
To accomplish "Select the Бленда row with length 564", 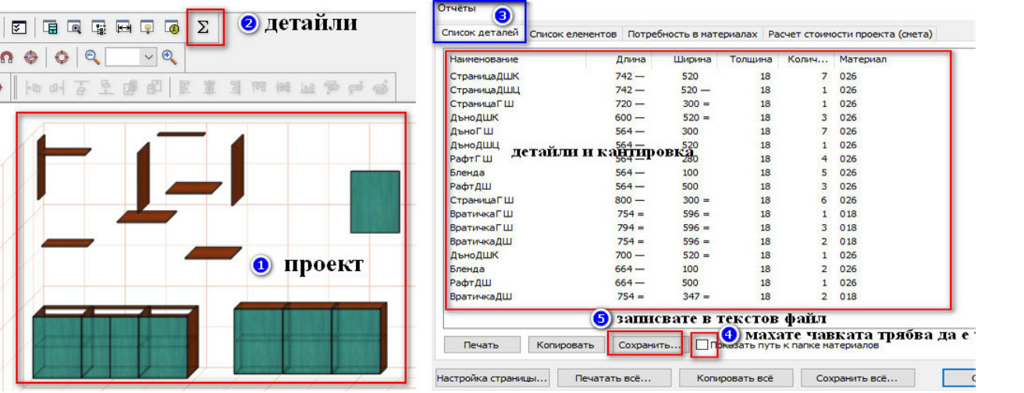I will pos(697,172).
